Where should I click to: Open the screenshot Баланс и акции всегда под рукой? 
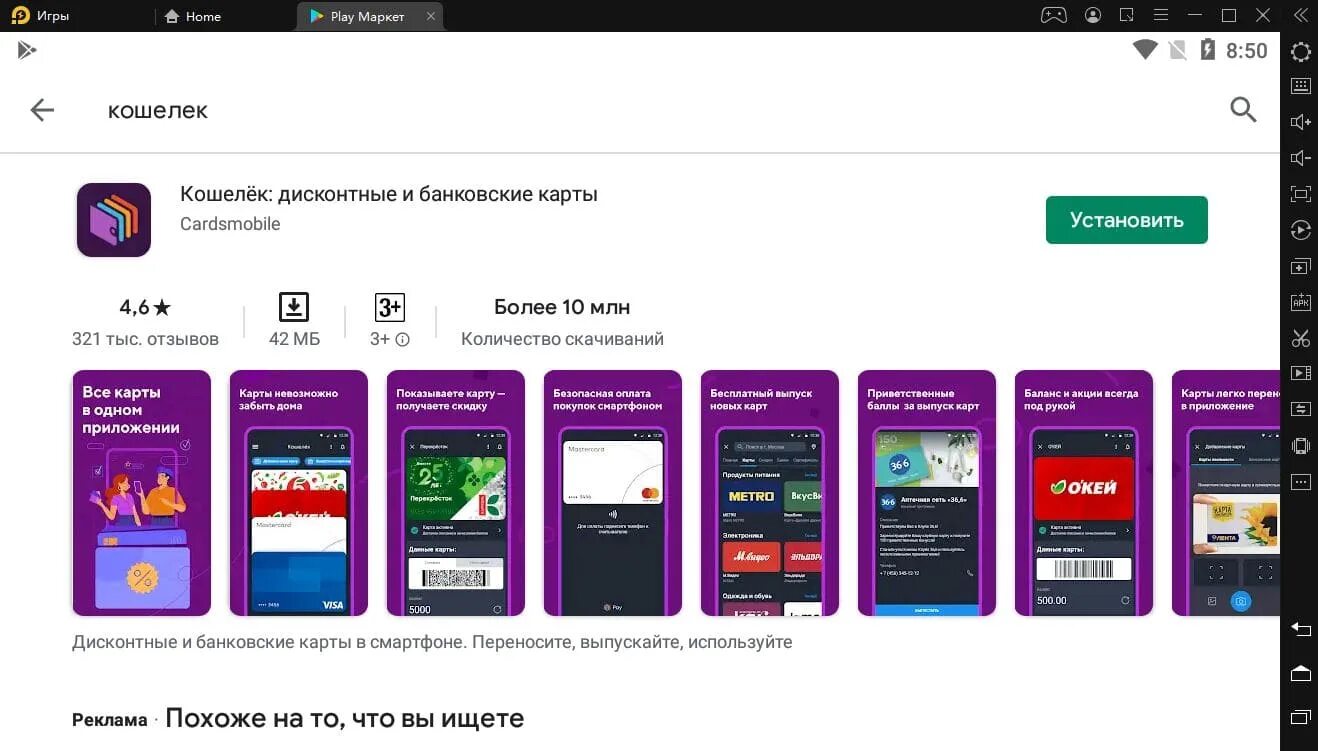point(1083,493)
